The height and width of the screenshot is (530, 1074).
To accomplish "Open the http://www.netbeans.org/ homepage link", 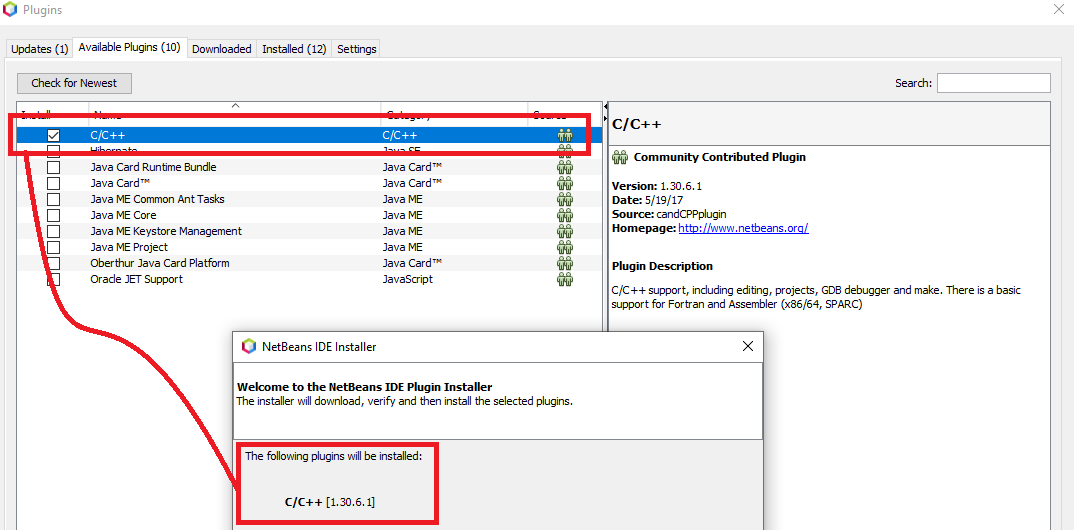I will 743,229.
